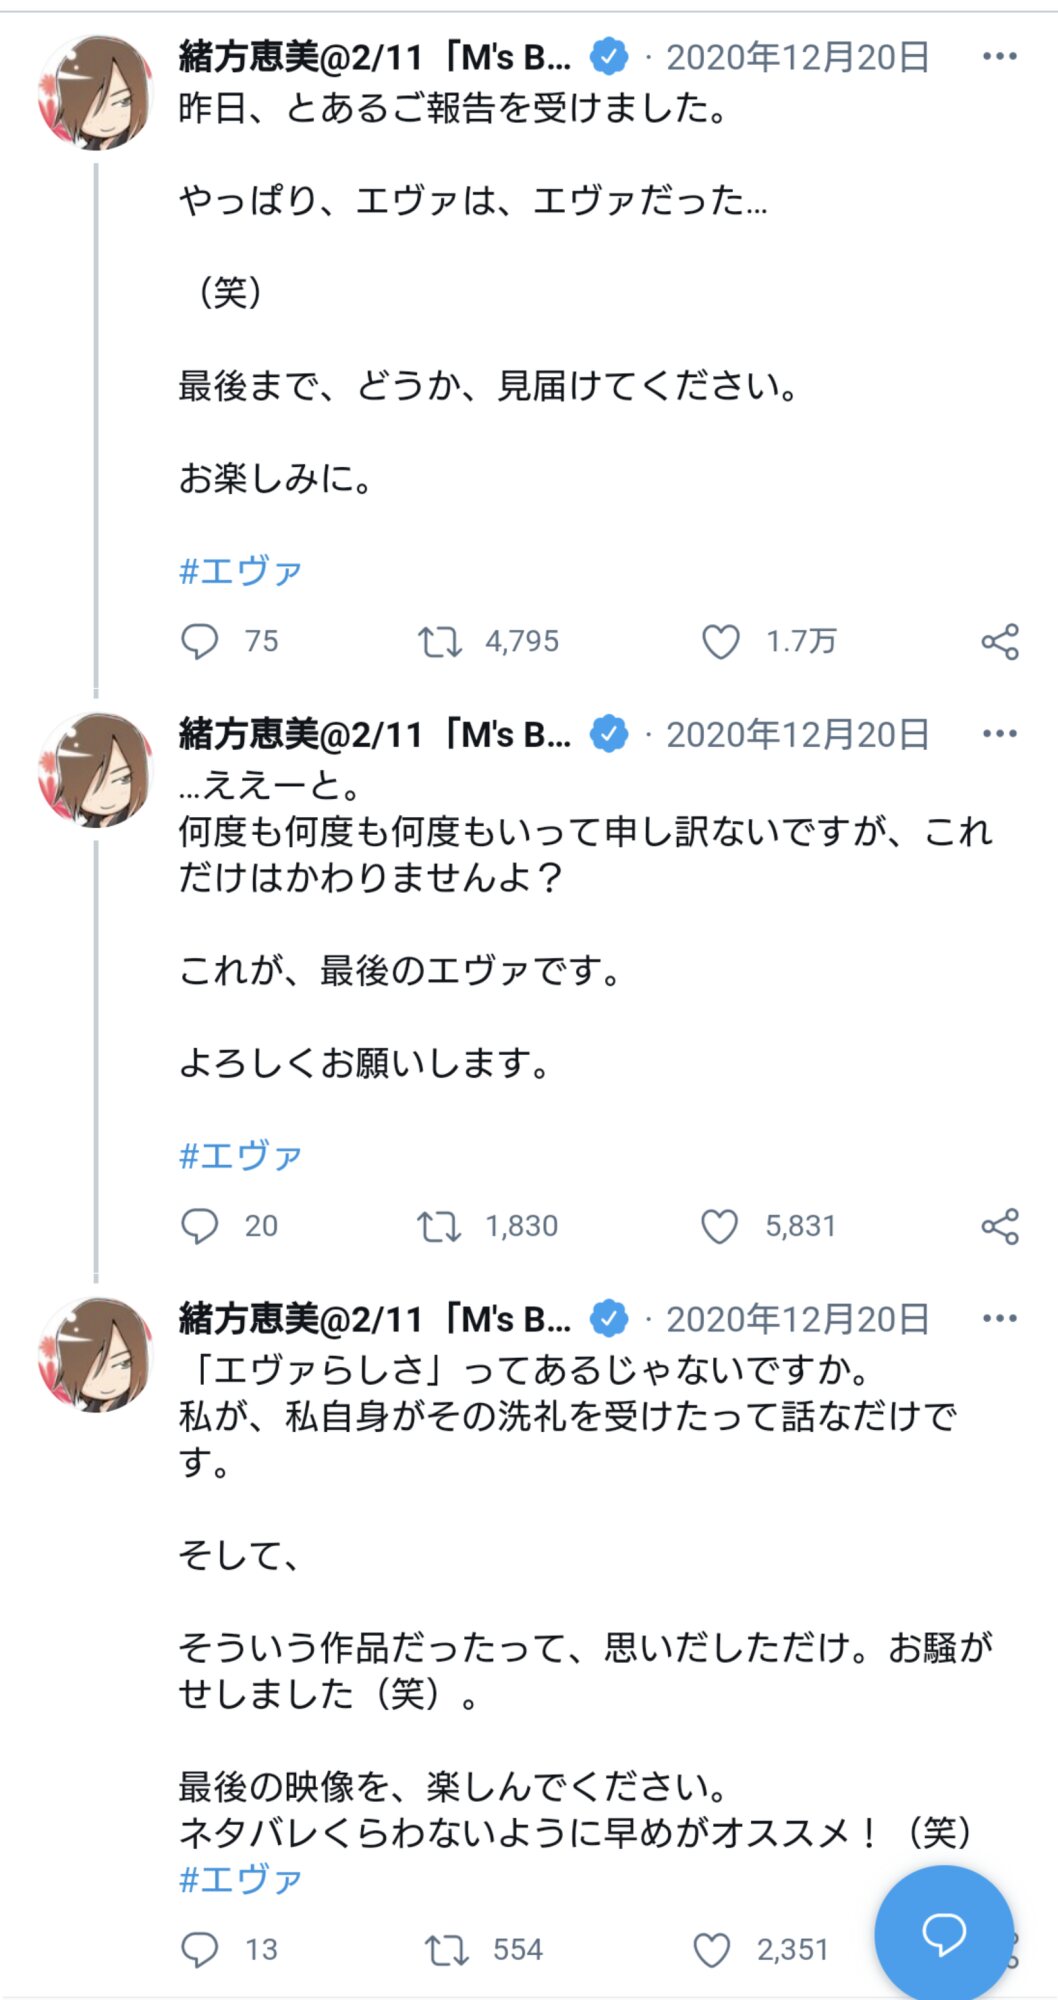Open #エヴァ hashtag in the second tweet

(240, 1156)
